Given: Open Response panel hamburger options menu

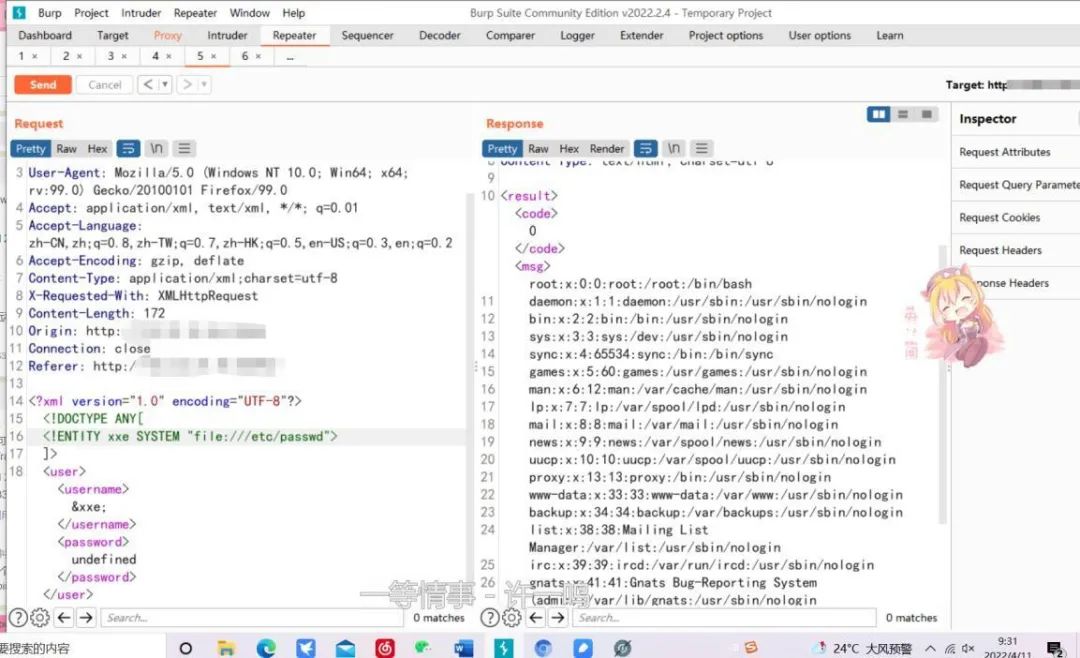Looking at the screenshot, I should pyautogui.click(x=701, y=148).
